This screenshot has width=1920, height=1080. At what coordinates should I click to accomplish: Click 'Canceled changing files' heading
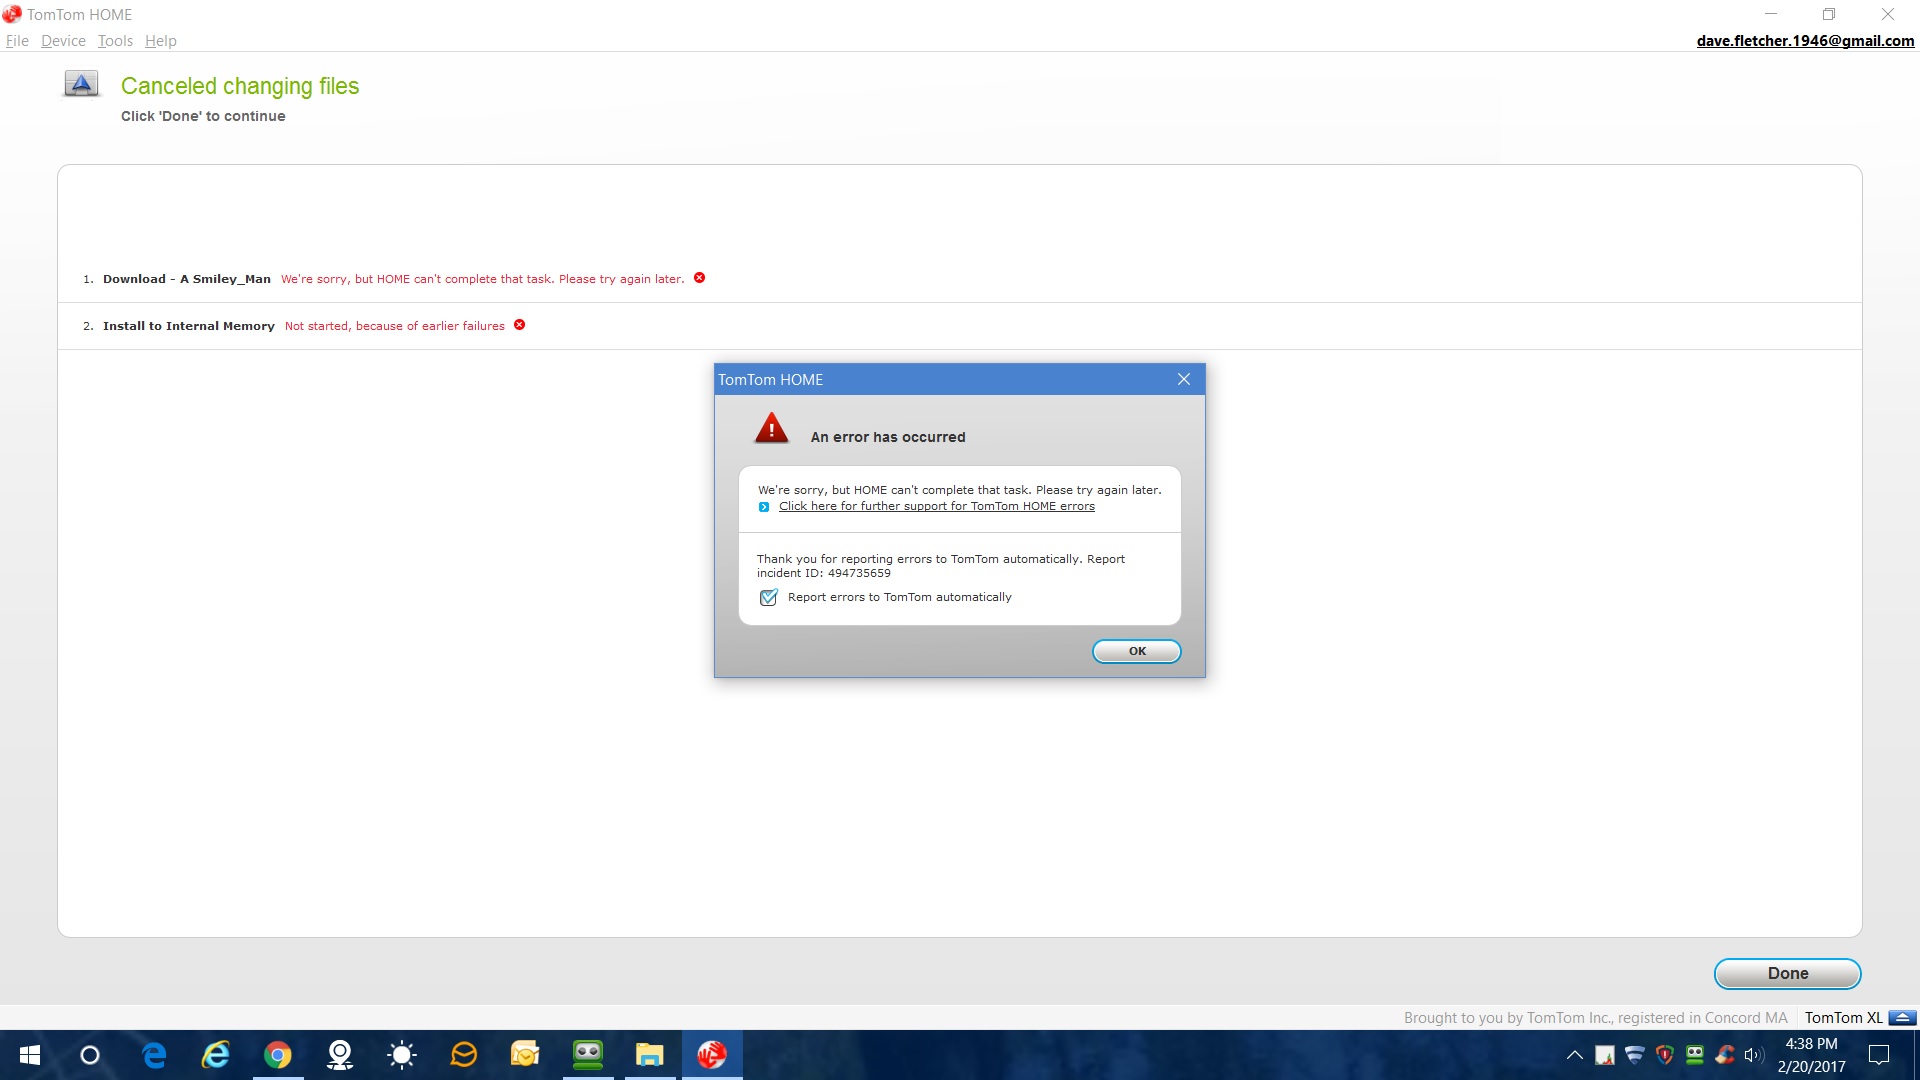pyautogui.click(x=240, y=86)
